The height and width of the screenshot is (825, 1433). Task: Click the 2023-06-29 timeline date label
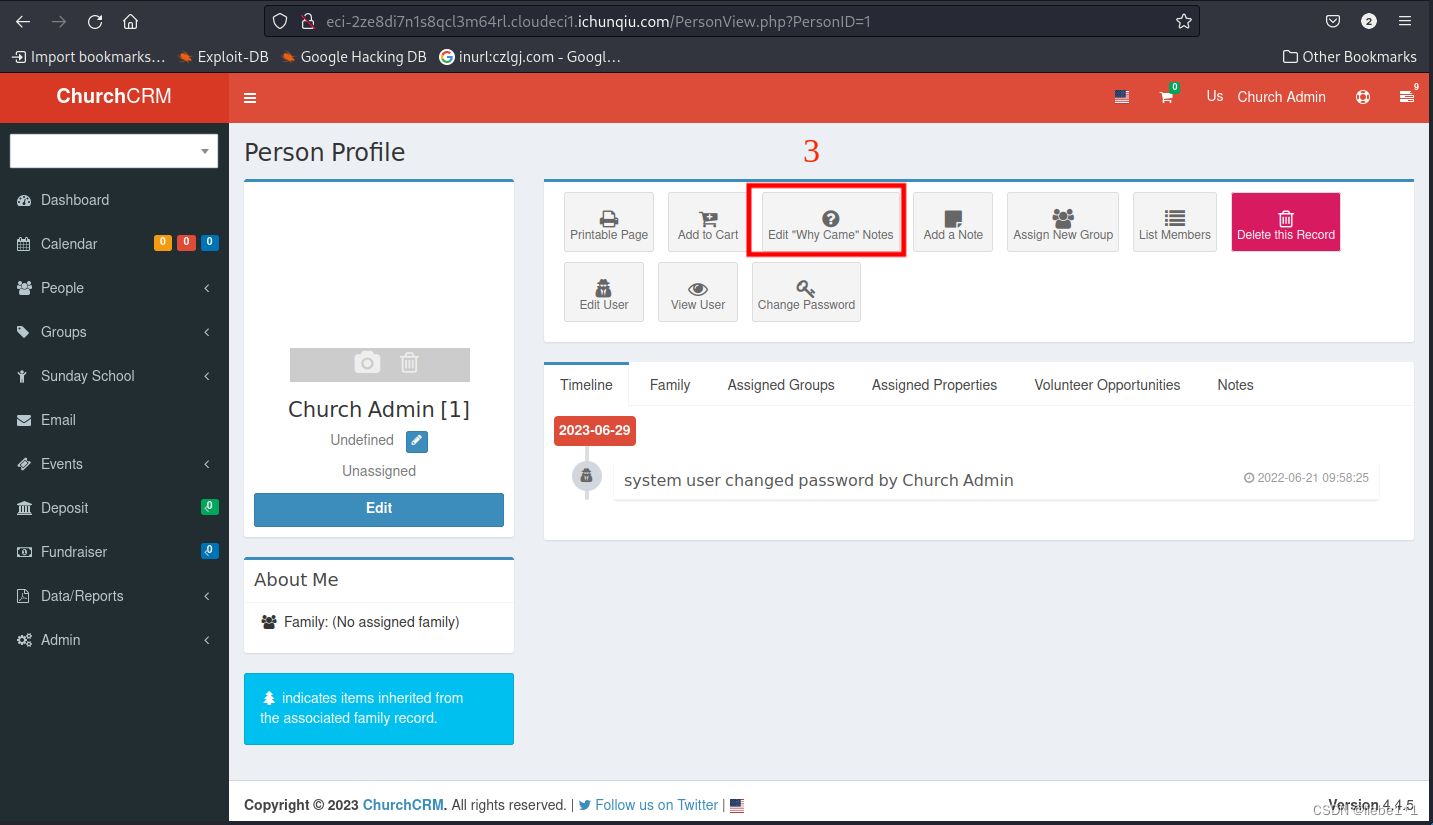pyautogui.click(x=595, y=431)
